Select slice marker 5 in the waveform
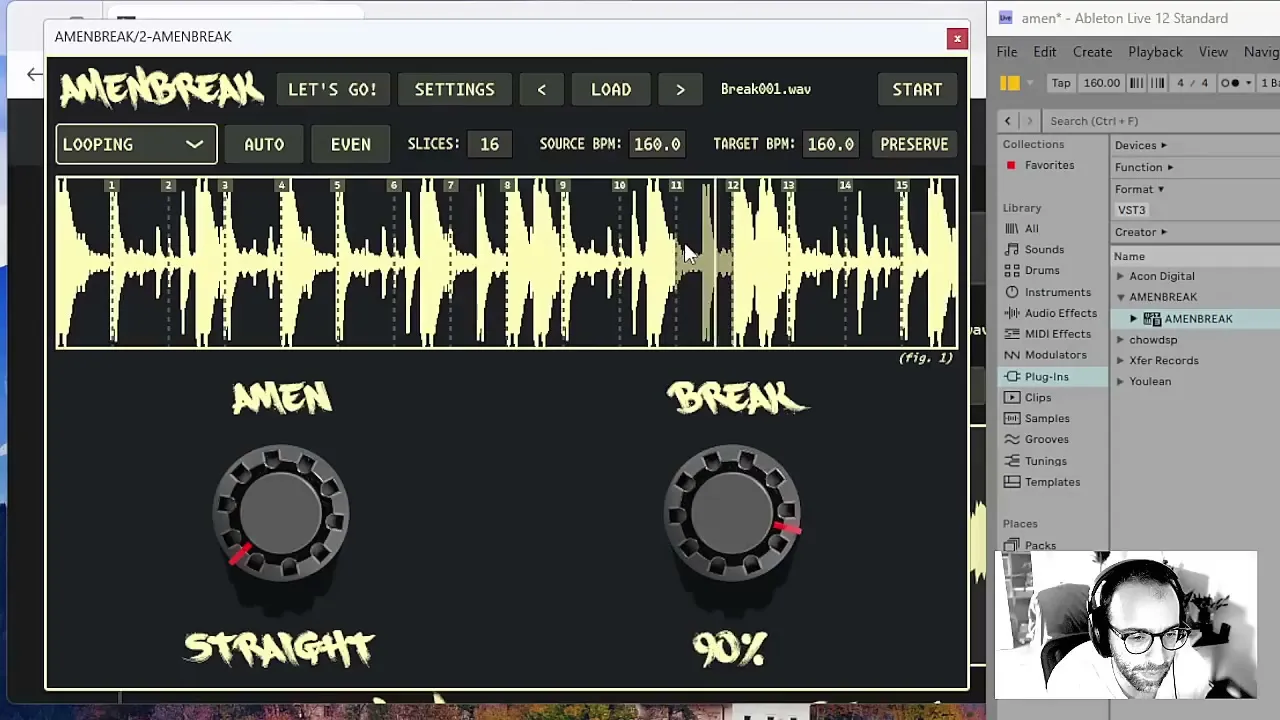Screen dimensions: 1280x720 (337, 186)
